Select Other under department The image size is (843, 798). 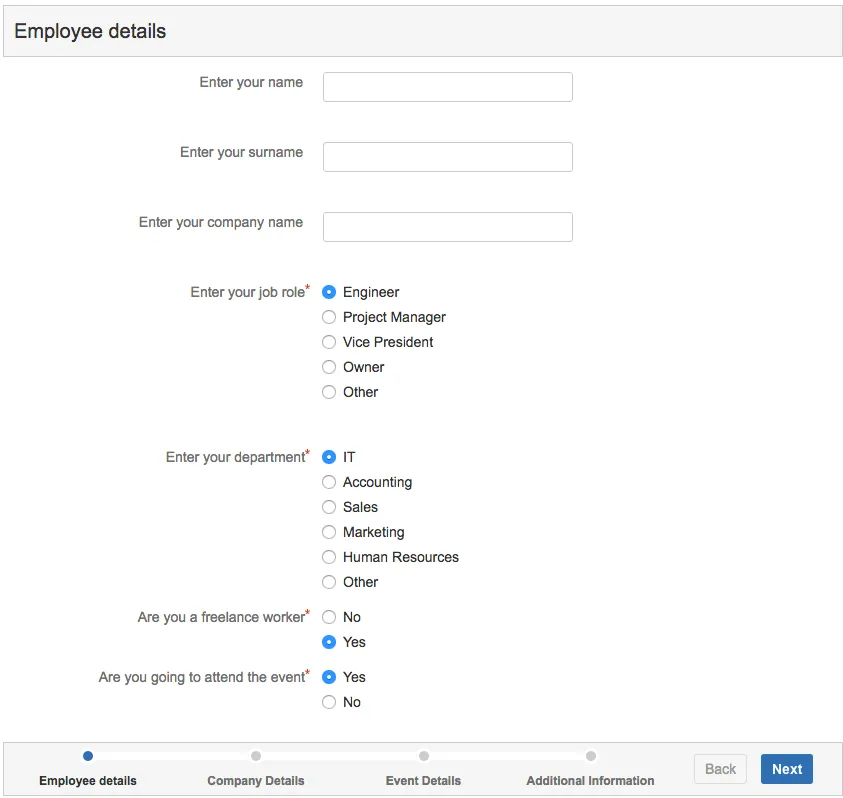coord(328,582)
